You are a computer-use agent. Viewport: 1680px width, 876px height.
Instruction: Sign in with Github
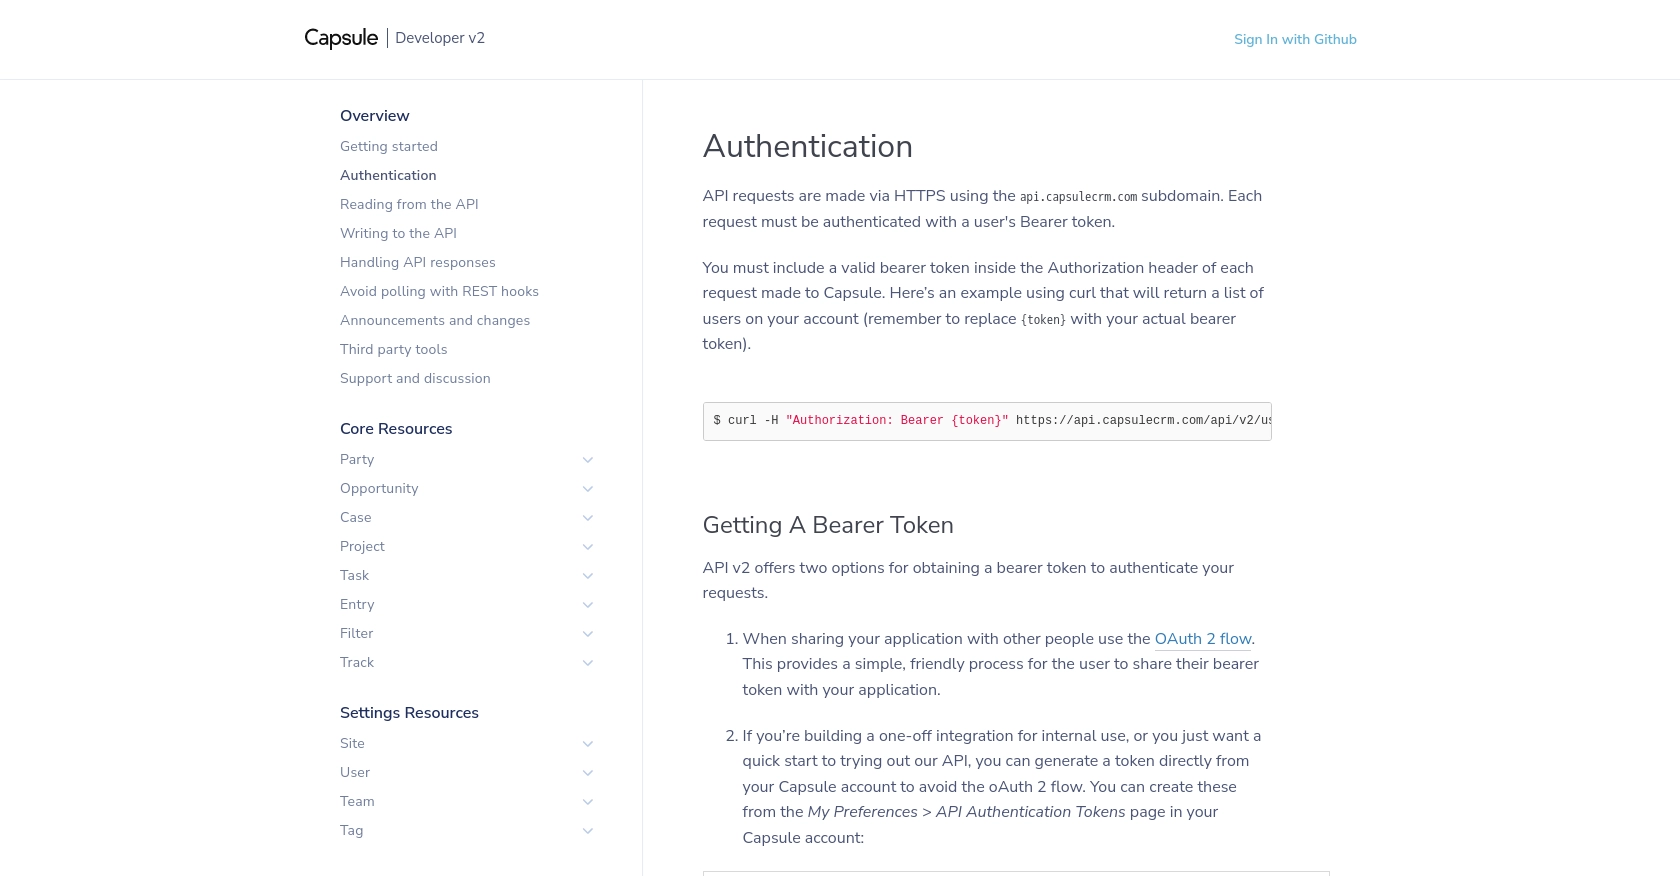pos(1295,39)
